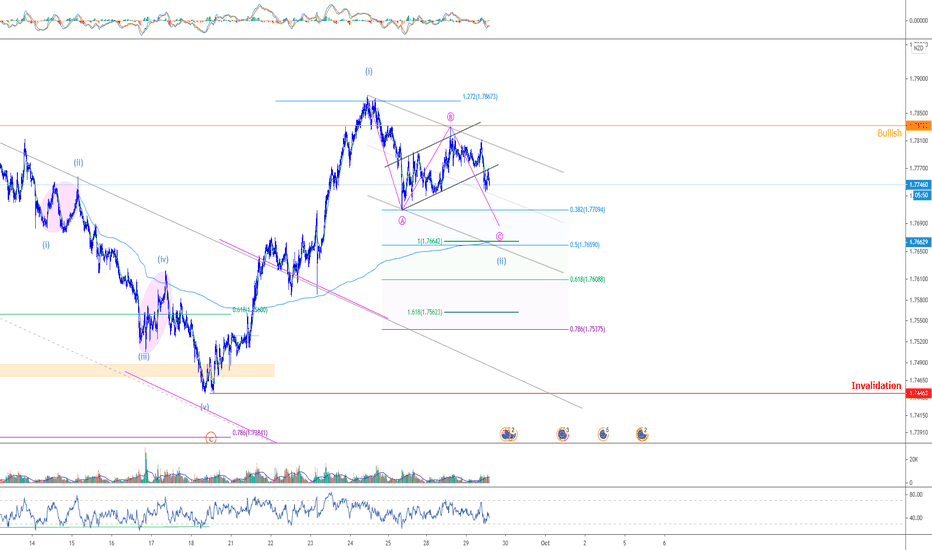This screenshot has width=932, height=550.
Task: Select the 1(1.76642) extension label
Action: pyautogui.click(x=430, y=241)
